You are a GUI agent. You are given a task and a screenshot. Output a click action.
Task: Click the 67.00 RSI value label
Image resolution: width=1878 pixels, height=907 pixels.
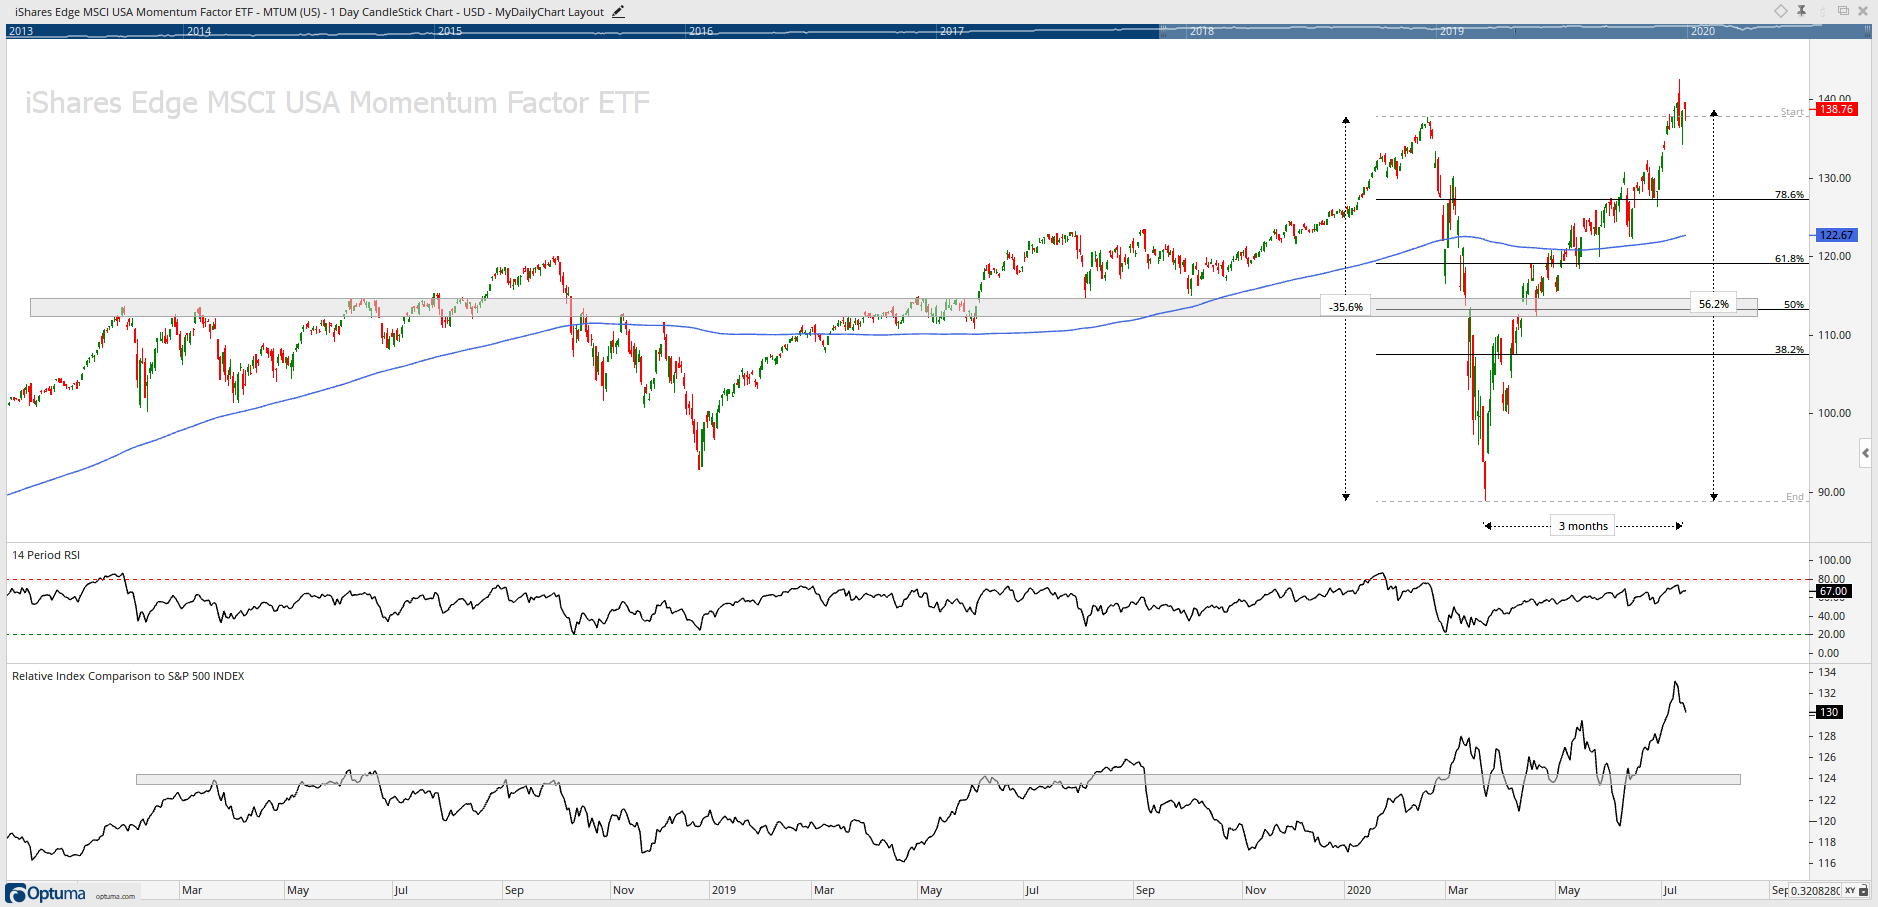coord(1833,591)
